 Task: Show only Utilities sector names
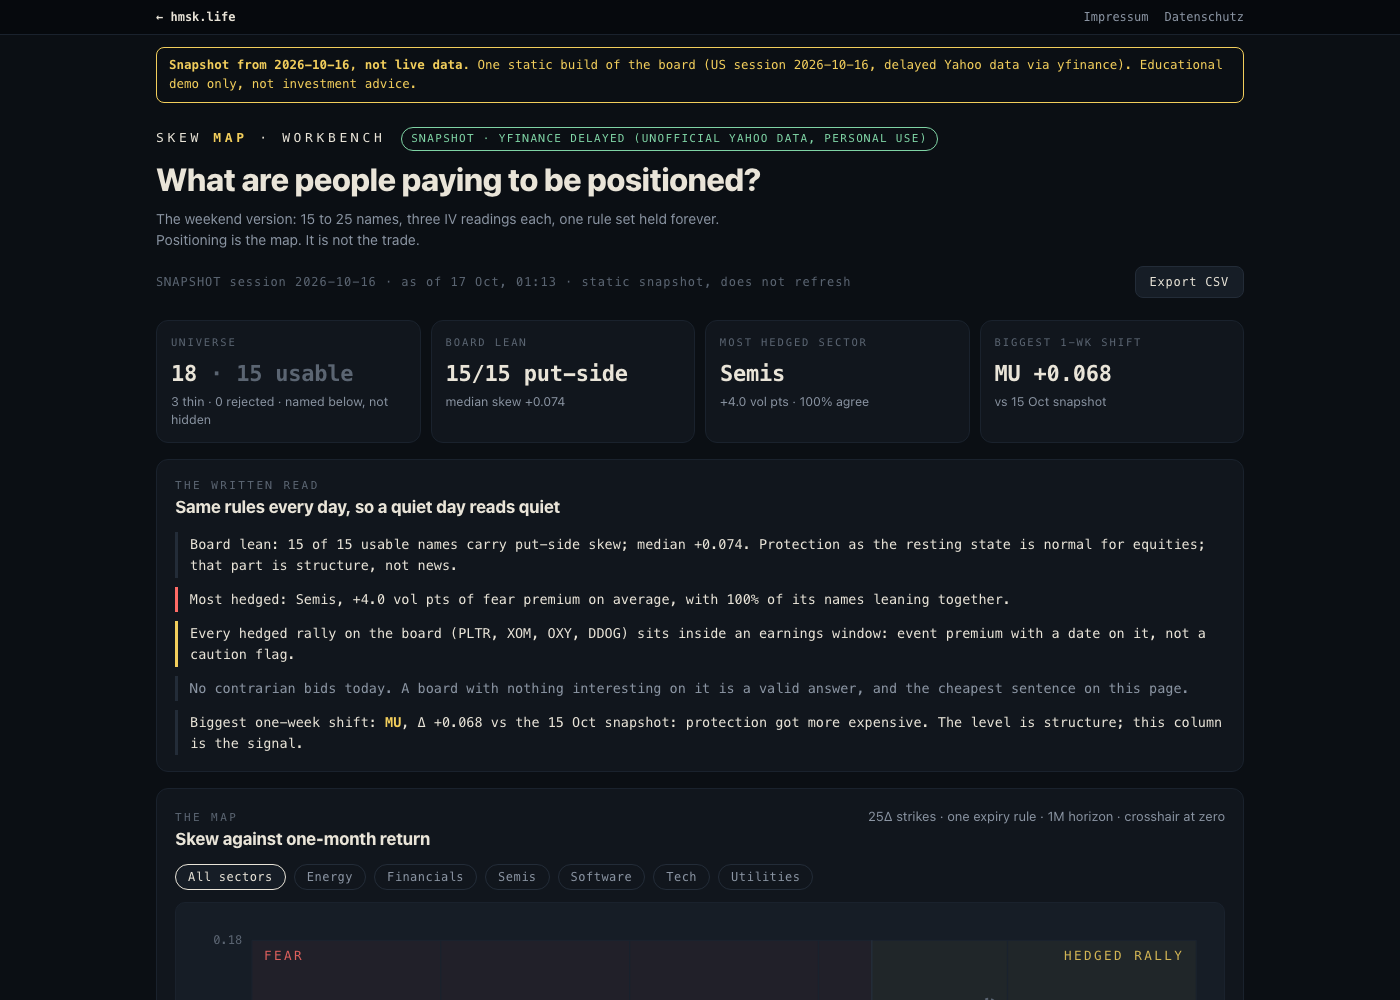(x=765, y=877)
